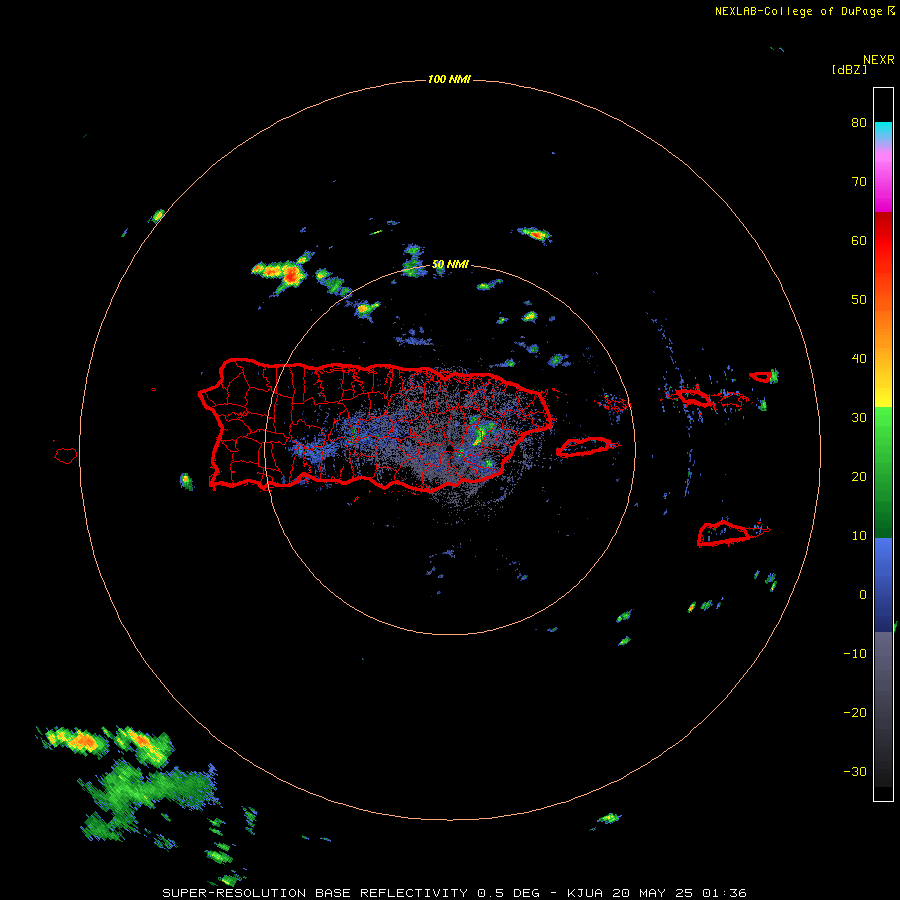Click the 60 value on the dBZ scale

pos(859,240)
